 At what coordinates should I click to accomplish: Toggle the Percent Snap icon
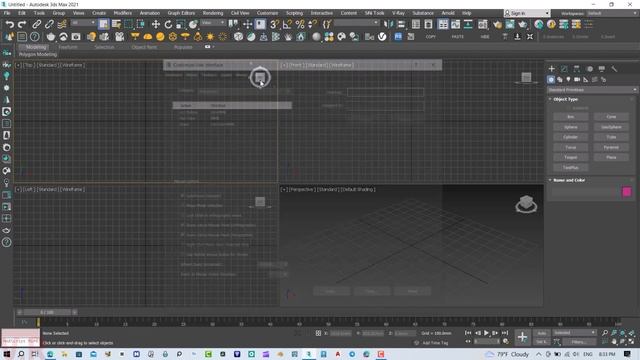click(300, 24)
